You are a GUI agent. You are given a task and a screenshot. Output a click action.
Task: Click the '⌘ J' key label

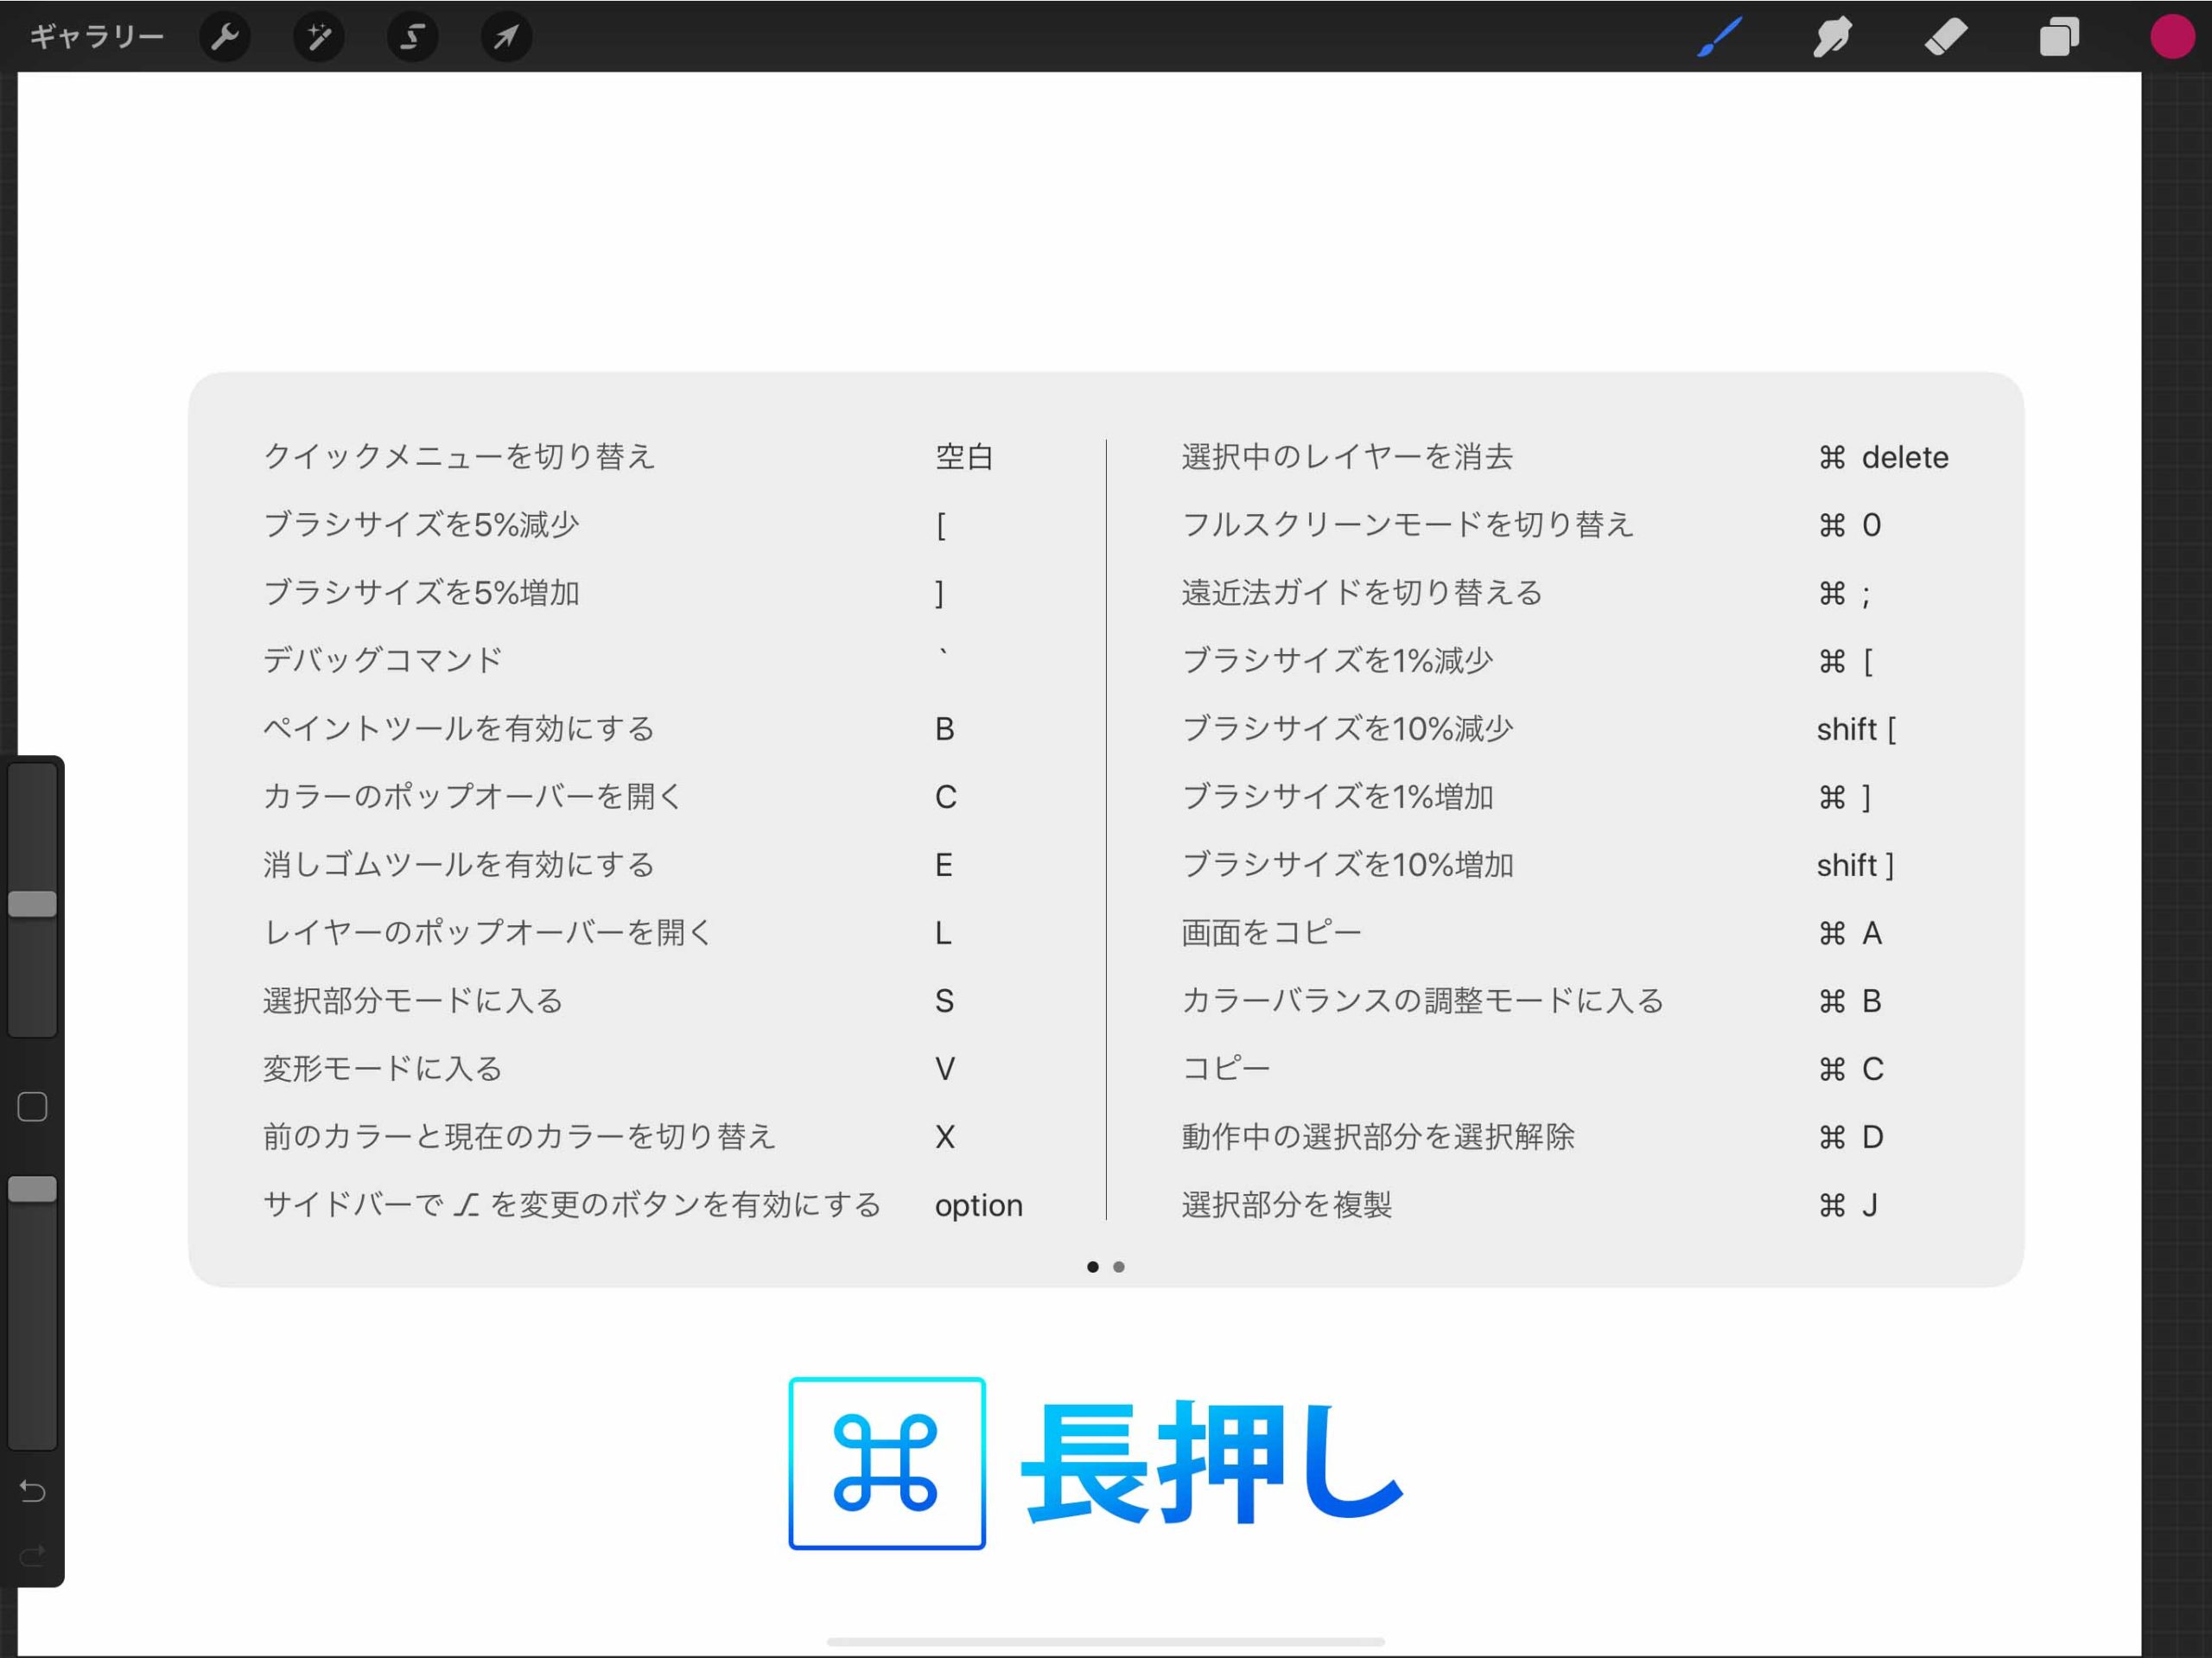[x=1847, y=1206]
